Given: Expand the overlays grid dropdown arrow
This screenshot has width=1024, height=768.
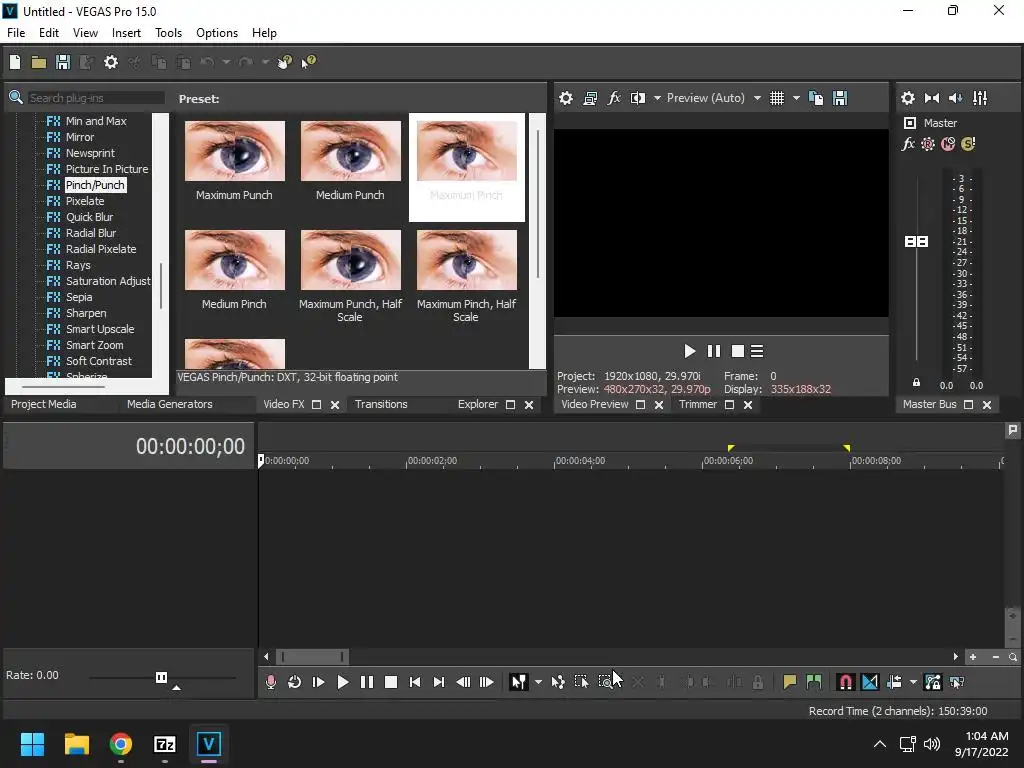Looking at the screenshot, I should 796,98.
